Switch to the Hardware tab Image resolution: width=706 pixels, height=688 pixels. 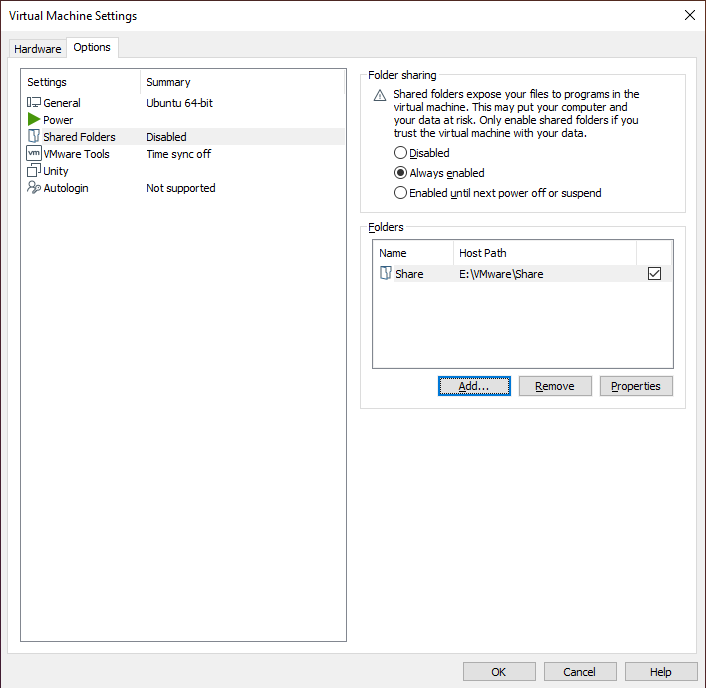37,49
